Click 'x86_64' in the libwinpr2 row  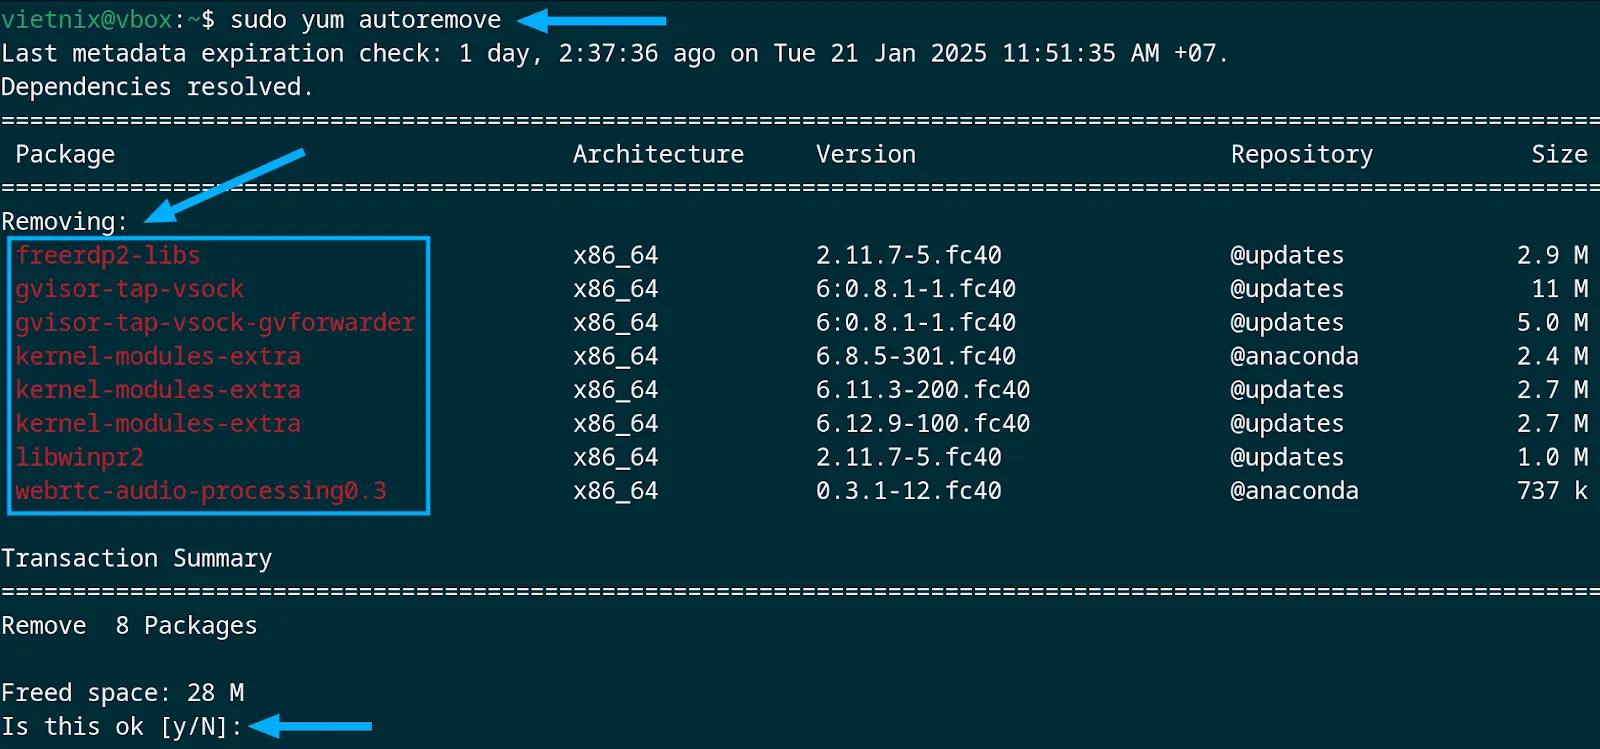click(616, 458)
